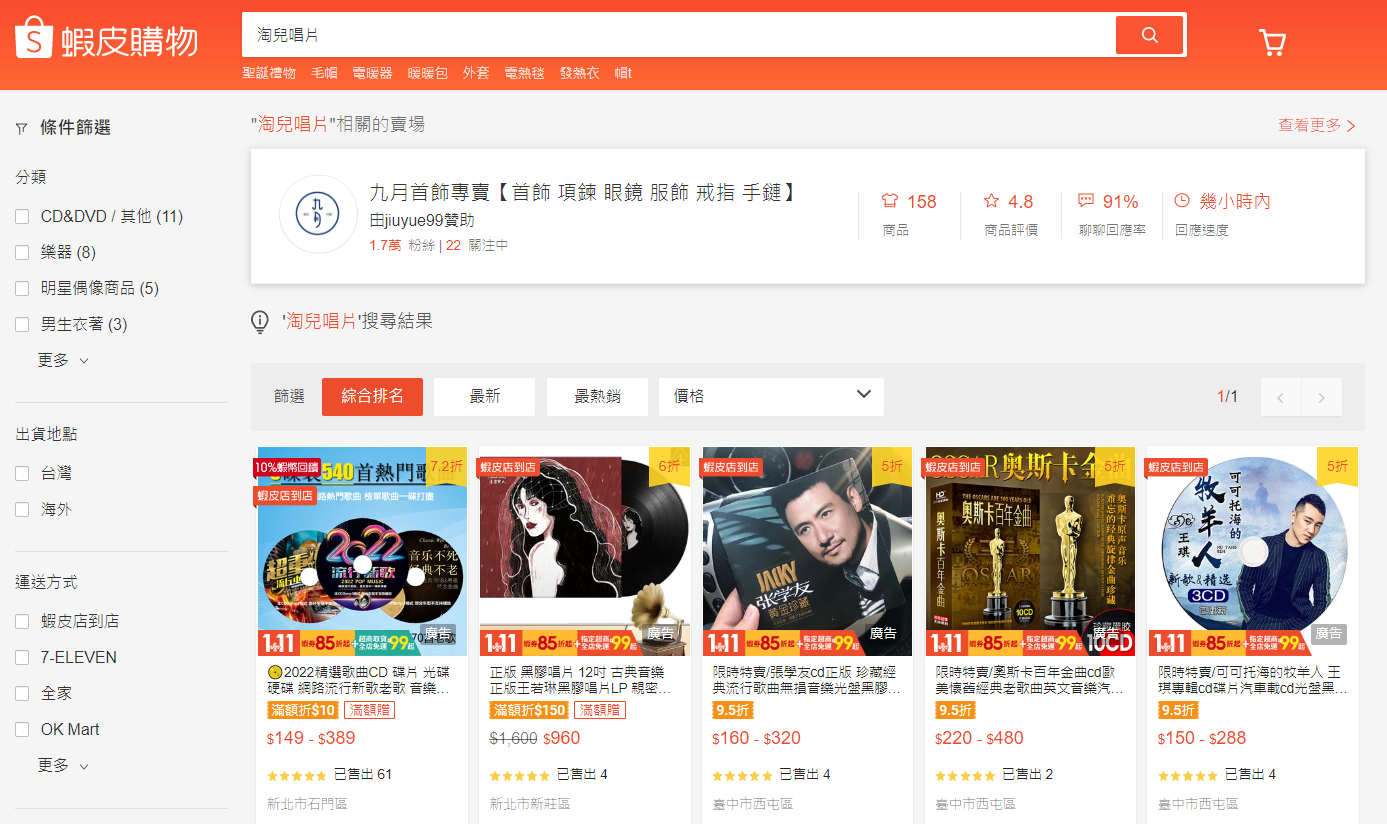The width and height of the screenshot is (1387, 824).
Task: Click the 毛帽 quick search link
Action: click(324, 72)
